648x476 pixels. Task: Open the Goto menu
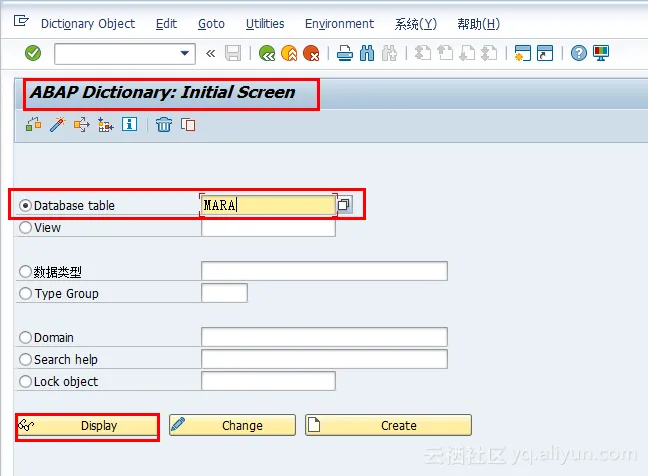click(x=211, y=24)
